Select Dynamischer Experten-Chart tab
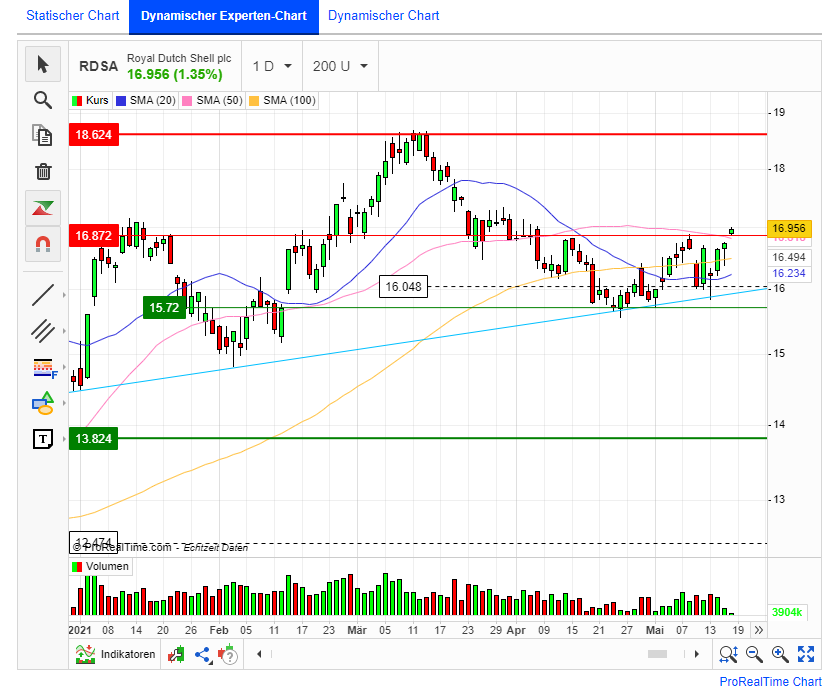The height and width of the screenshot is (693, 840). [224, 16]
